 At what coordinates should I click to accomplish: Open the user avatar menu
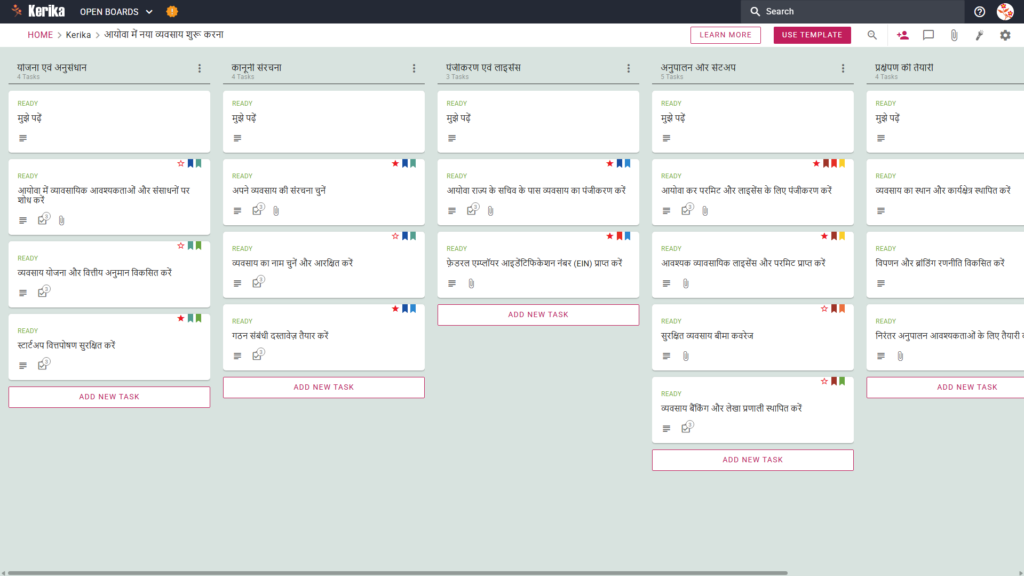(x=1005, y=11)
